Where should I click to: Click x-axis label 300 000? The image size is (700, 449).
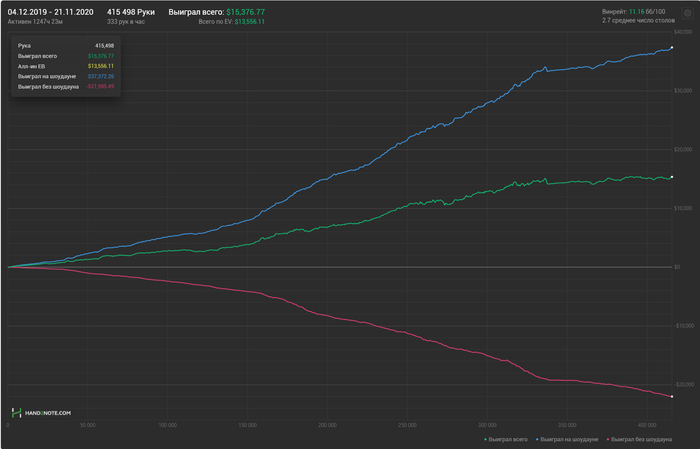[488, 425]
